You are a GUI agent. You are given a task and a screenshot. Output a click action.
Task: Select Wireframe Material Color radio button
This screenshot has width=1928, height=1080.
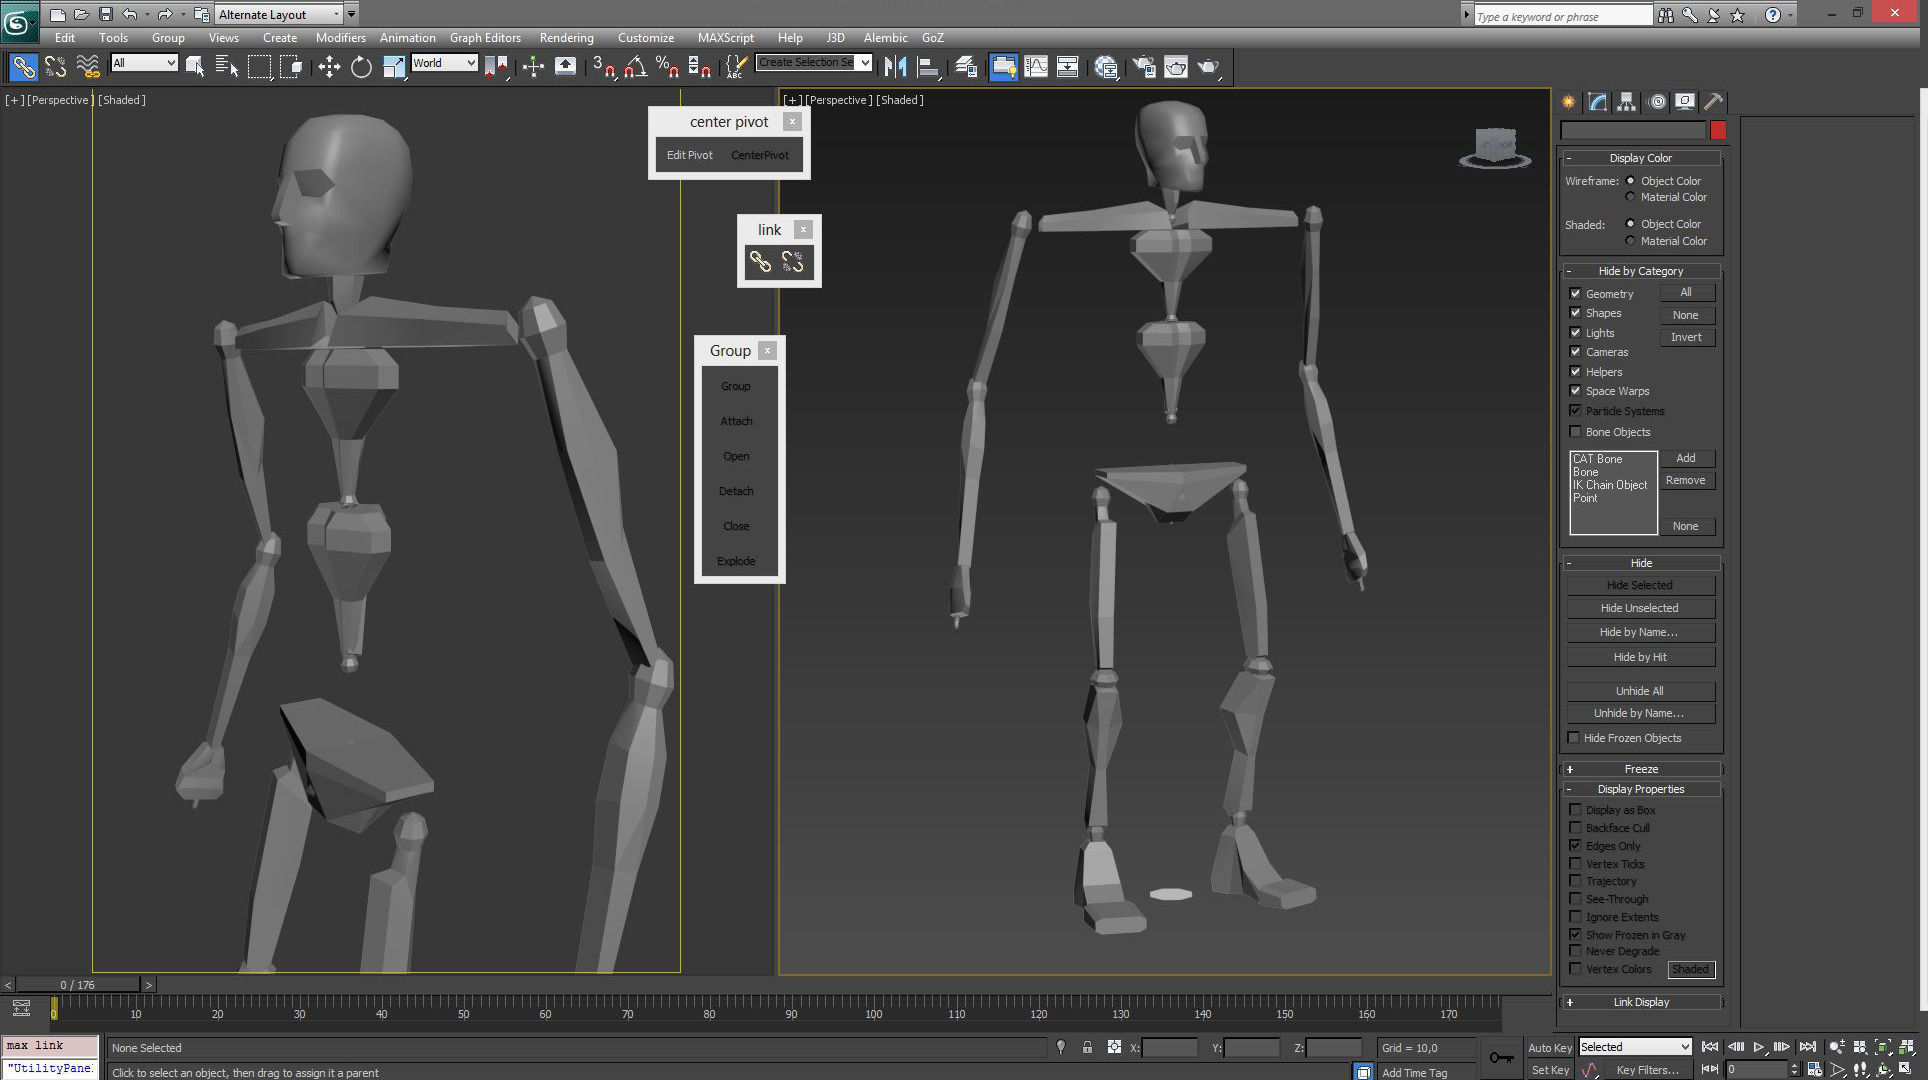pos(1631,197)
